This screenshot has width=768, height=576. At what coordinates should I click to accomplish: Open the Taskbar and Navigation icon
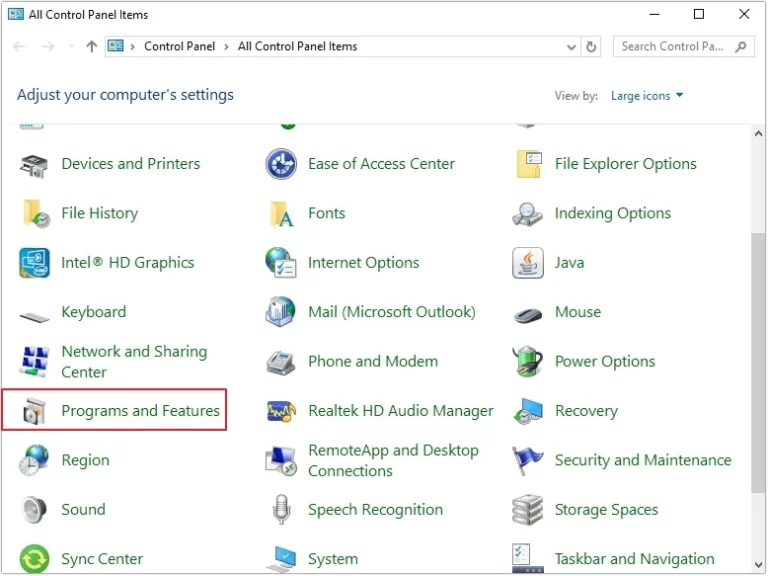528,559
